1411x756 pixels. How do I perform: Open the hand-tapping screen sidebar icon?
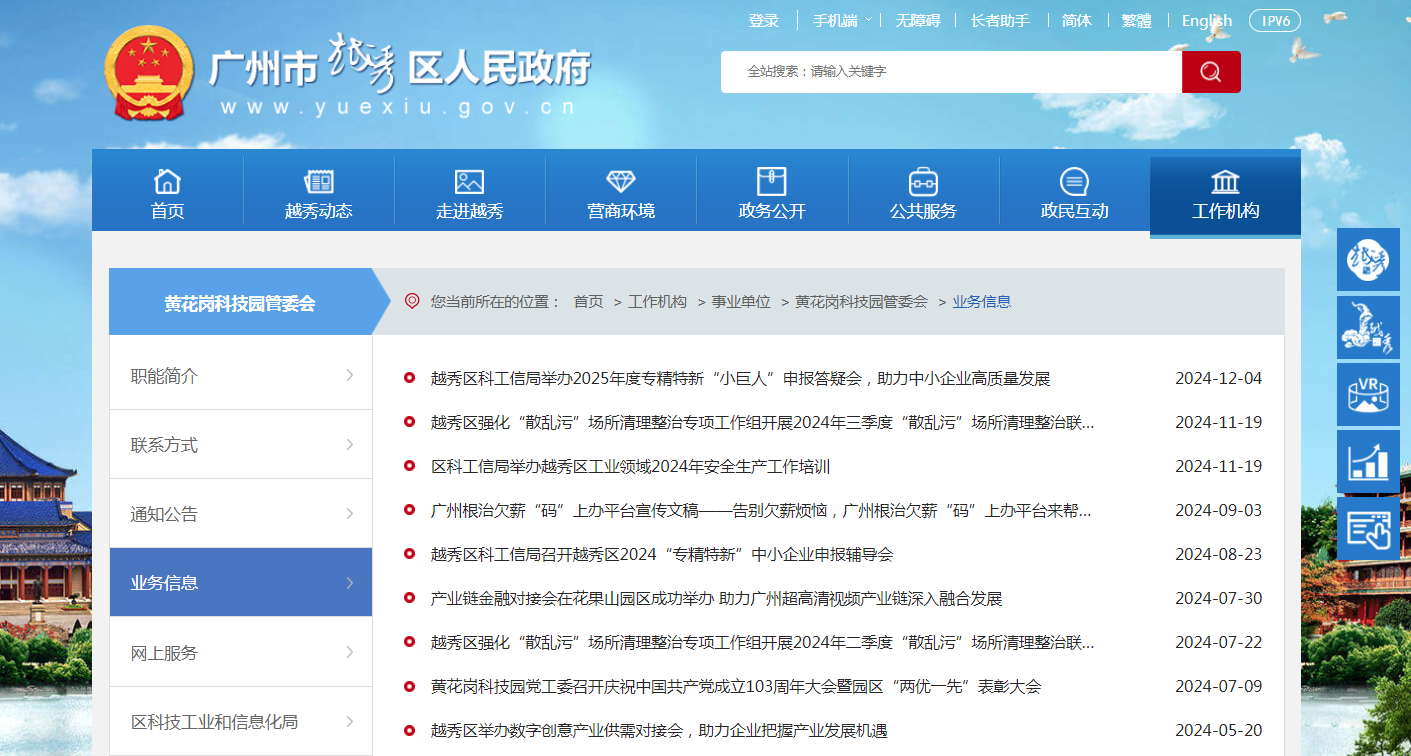click(x=1368, y=529)
